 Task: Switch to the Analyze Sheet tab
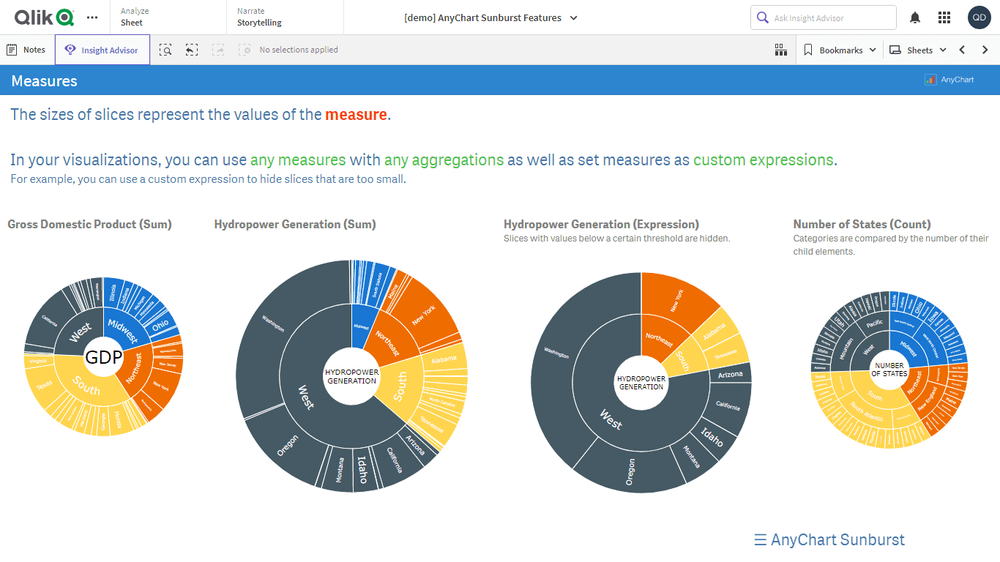click(133, 17)
